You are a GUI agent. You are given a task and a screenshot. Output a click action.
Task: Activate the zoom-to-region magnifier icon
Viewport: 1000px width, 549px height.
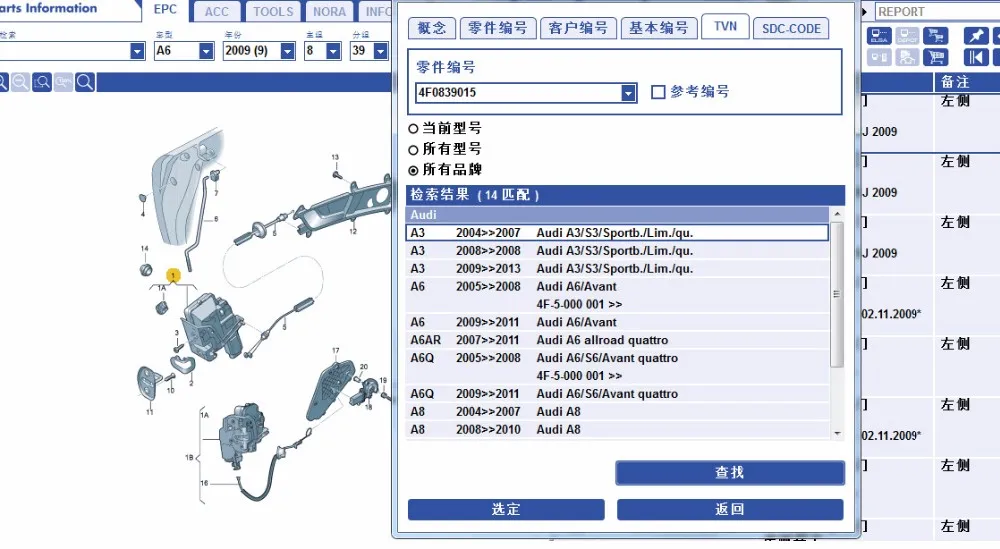(42, 82)
